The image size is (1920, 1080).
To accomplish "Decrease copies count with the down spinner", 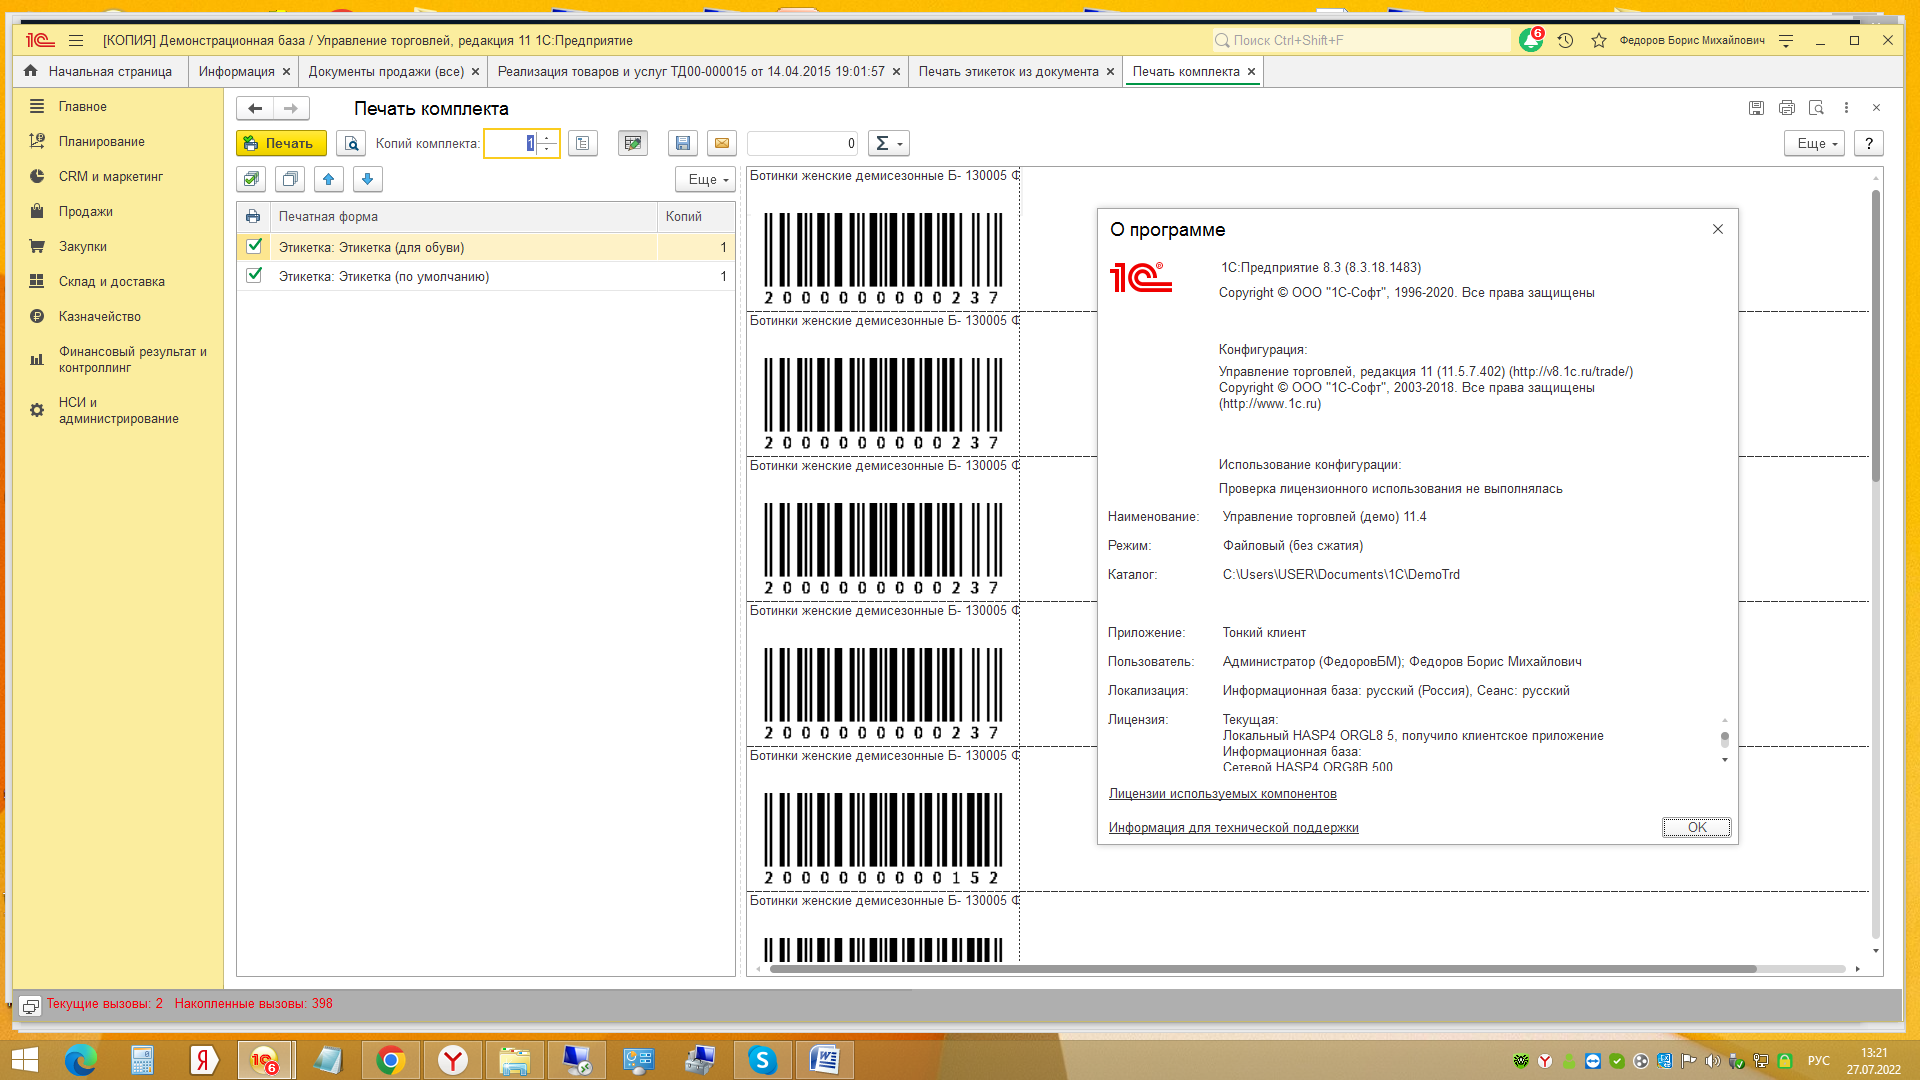I will click(x=547, y=149).
